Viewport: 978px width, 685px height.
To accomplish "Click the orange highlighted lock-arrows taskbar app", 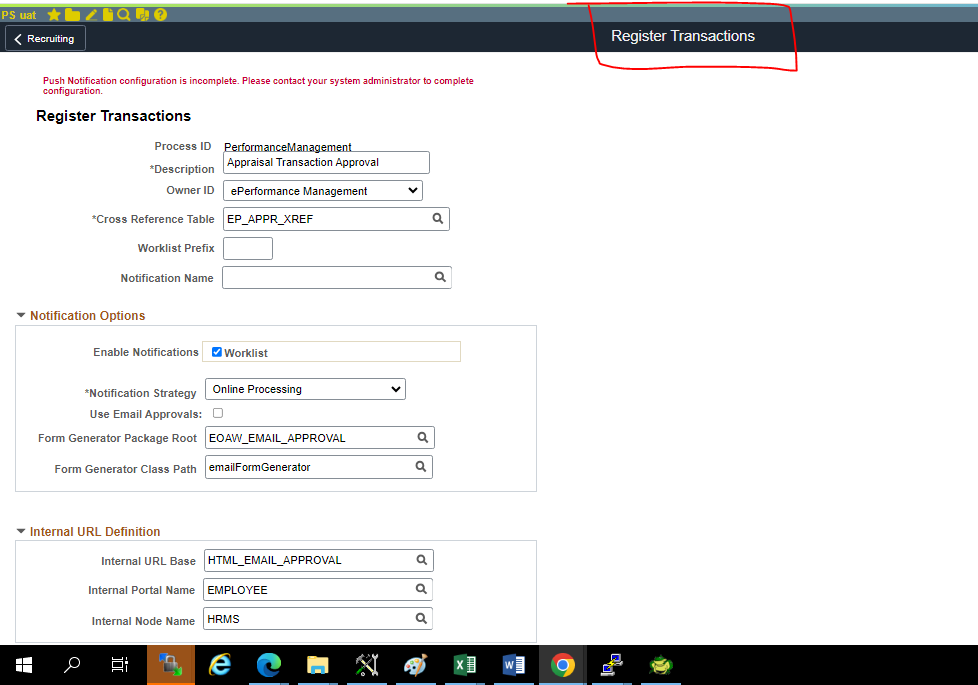I will pos(171,665).
